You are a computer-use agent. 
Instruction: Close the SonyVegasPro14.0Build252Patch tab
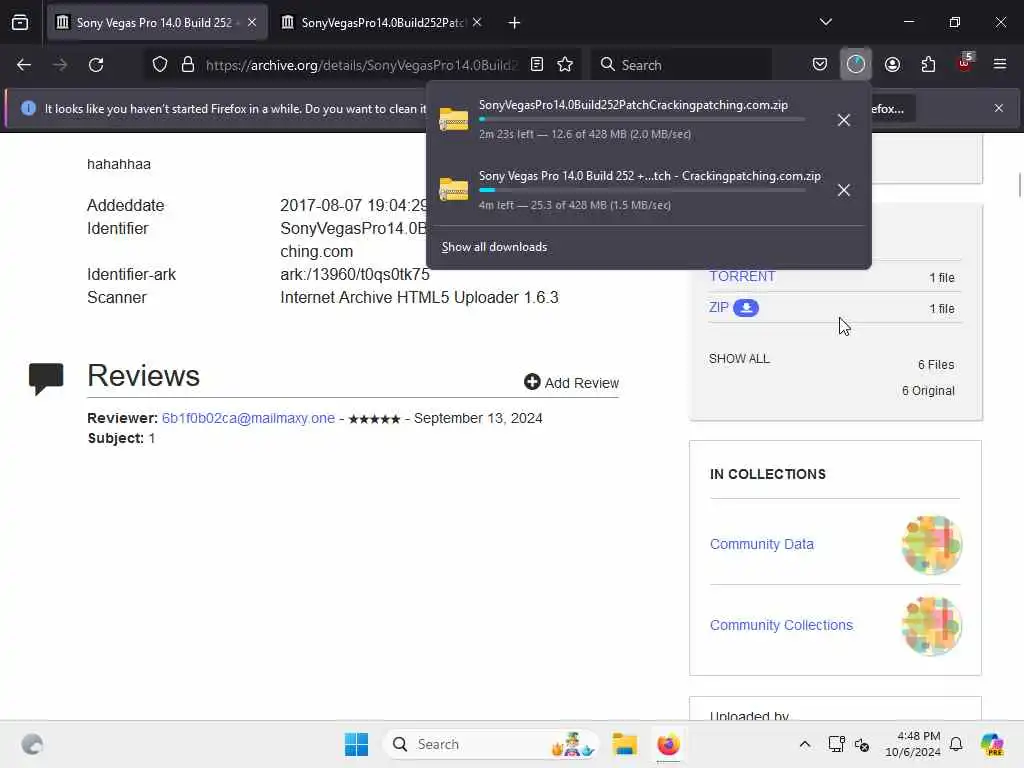click(x=477, y=23)
